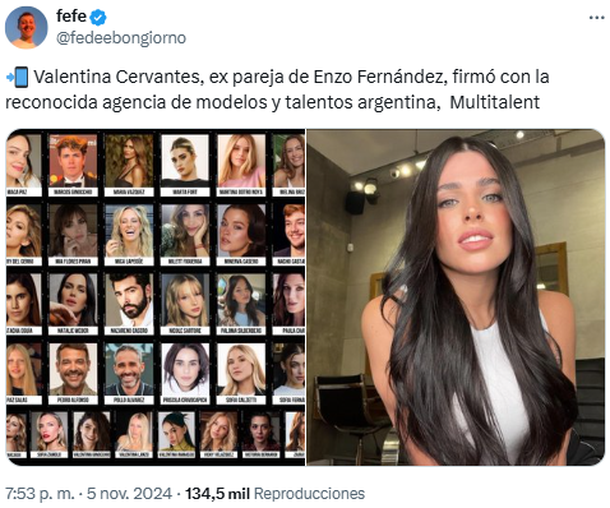
Task: Click the Pedro Alfonso portrait in grid
Action: point(73,373)
